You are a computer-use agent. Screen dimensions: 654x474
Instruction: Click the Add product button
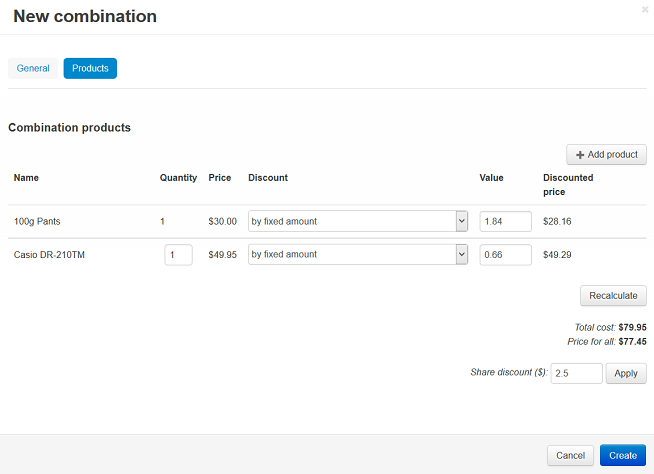click(606, 155)
